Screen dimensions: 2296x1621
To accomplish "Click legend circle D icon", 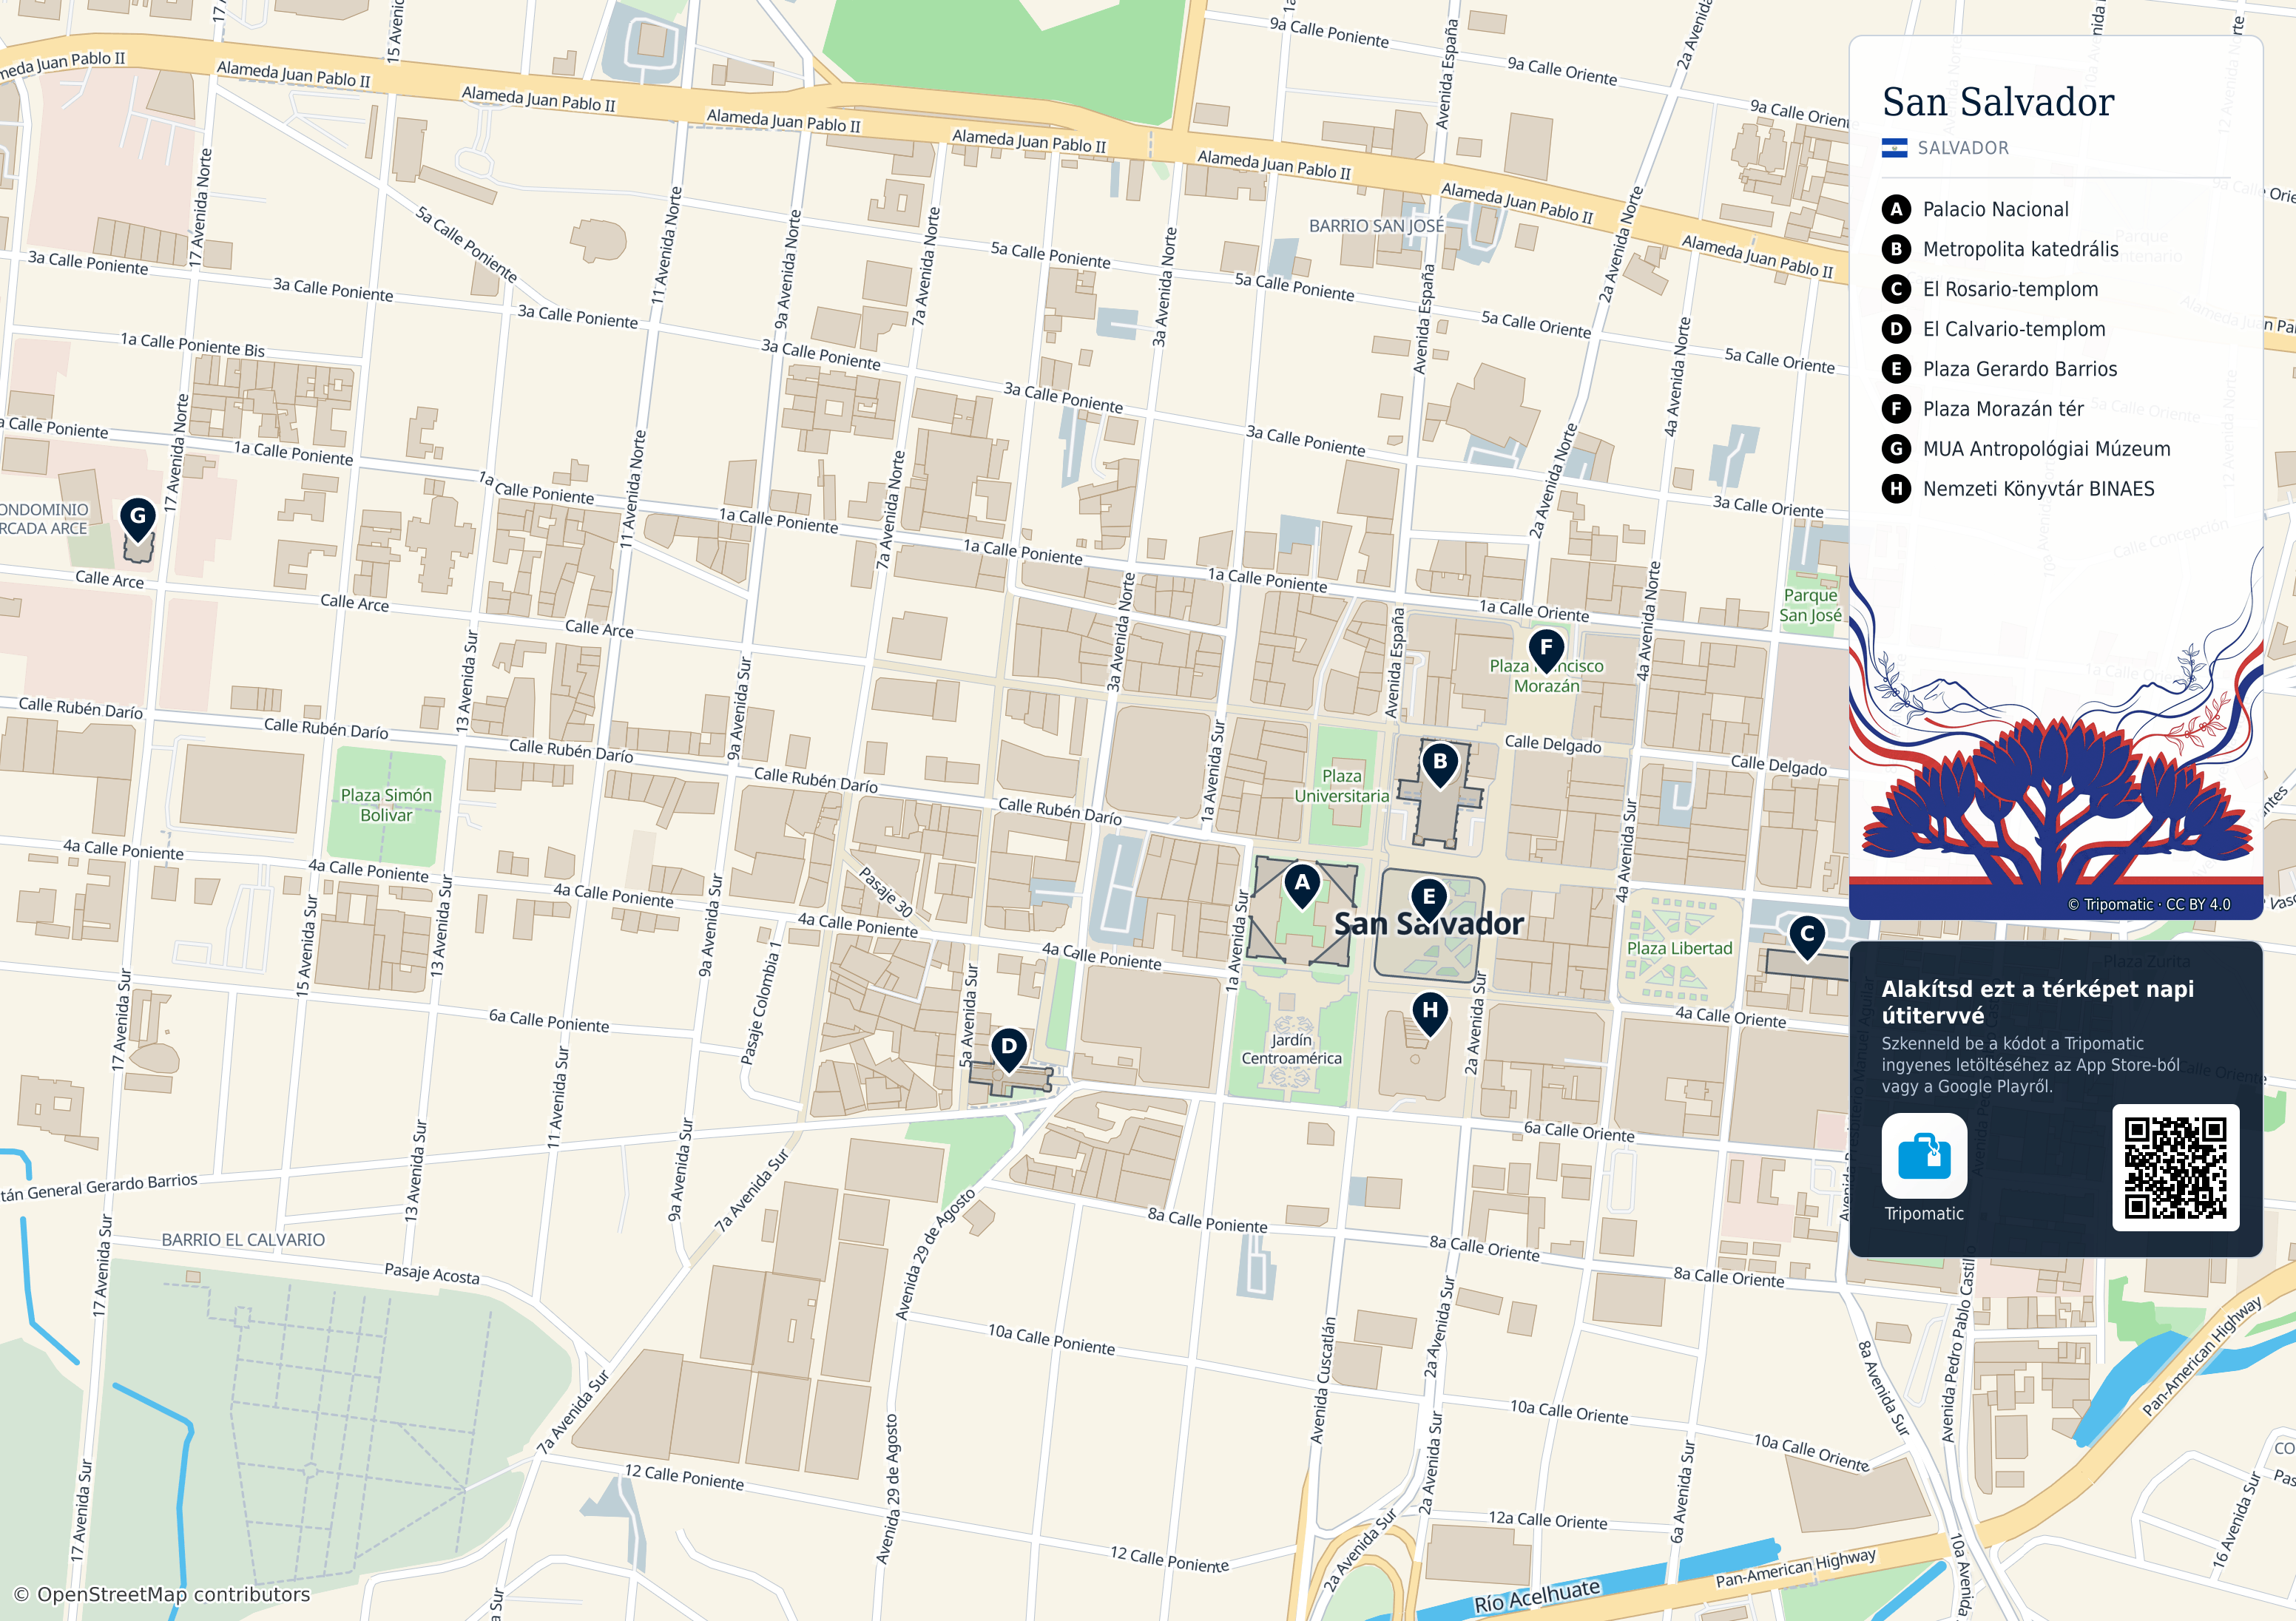I will (1896, 329).
